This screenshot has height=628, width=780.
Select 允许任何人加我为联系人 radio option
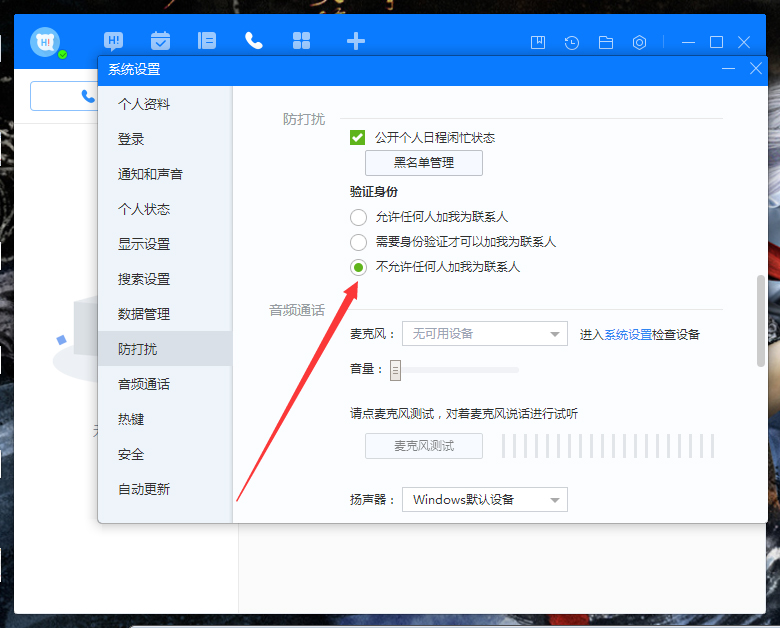358,217
